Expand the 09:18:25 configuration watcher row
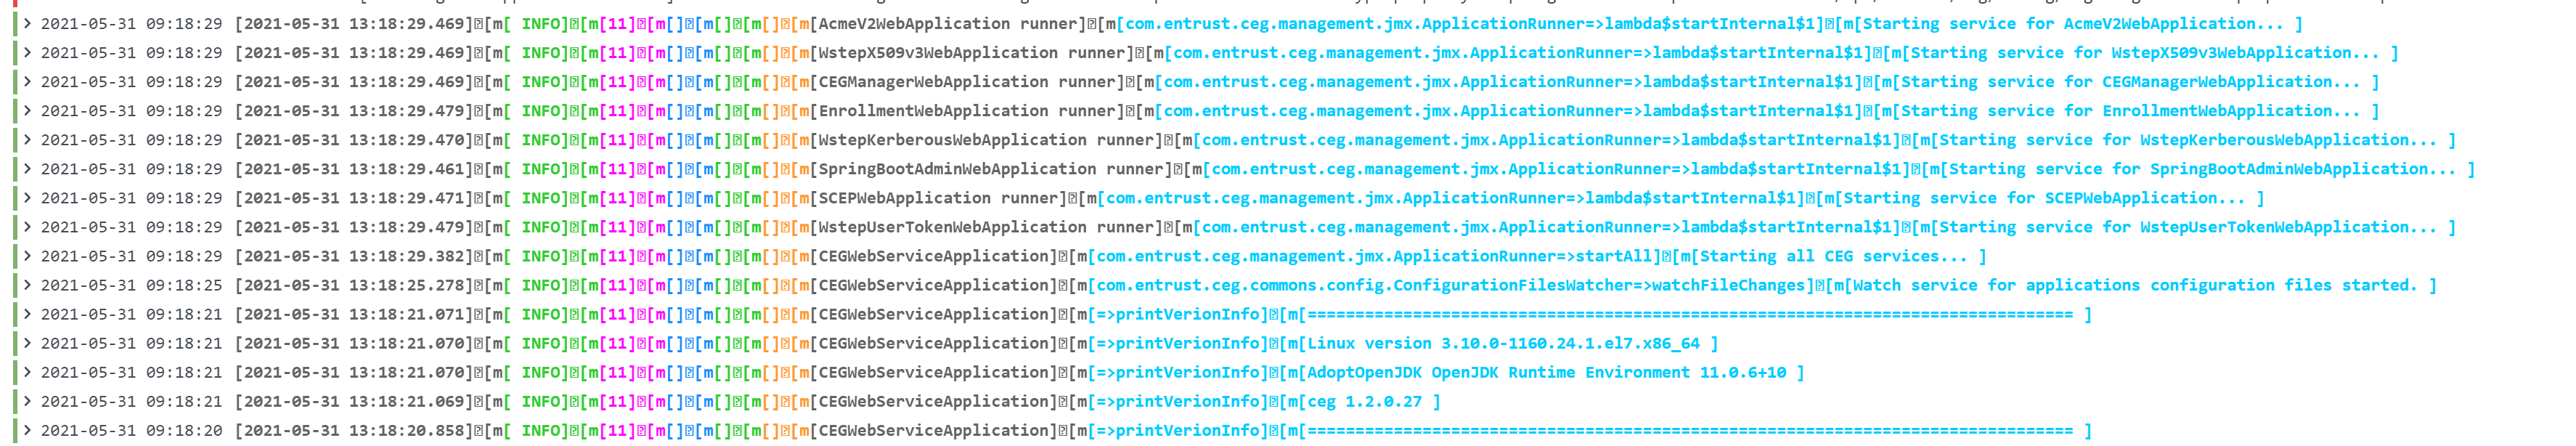This screenshot has width=2576, height=446. pyautogui.click(x=28, y=285)
